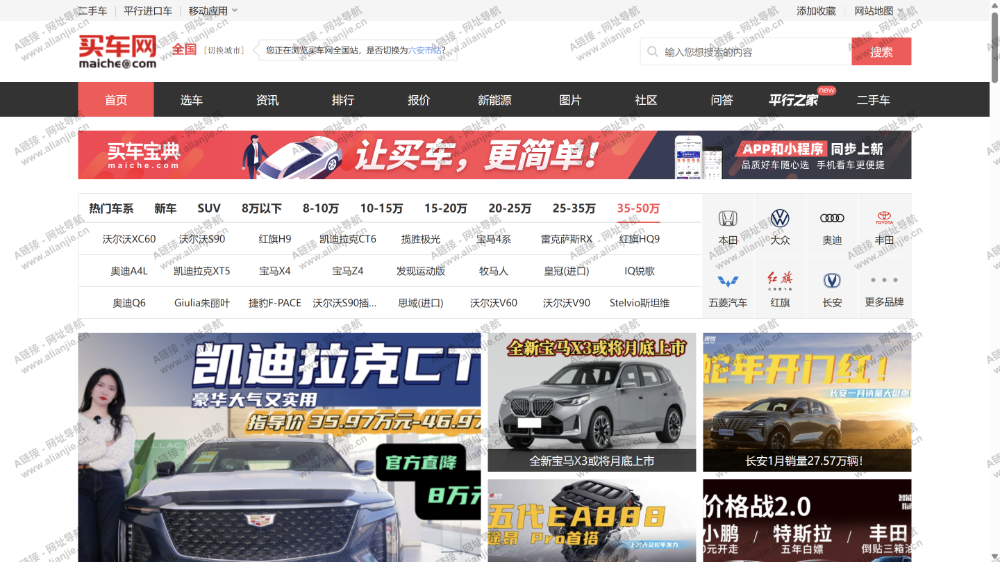
Task: Open 更多品牌 three-dot icon
Action: point(884,280)
